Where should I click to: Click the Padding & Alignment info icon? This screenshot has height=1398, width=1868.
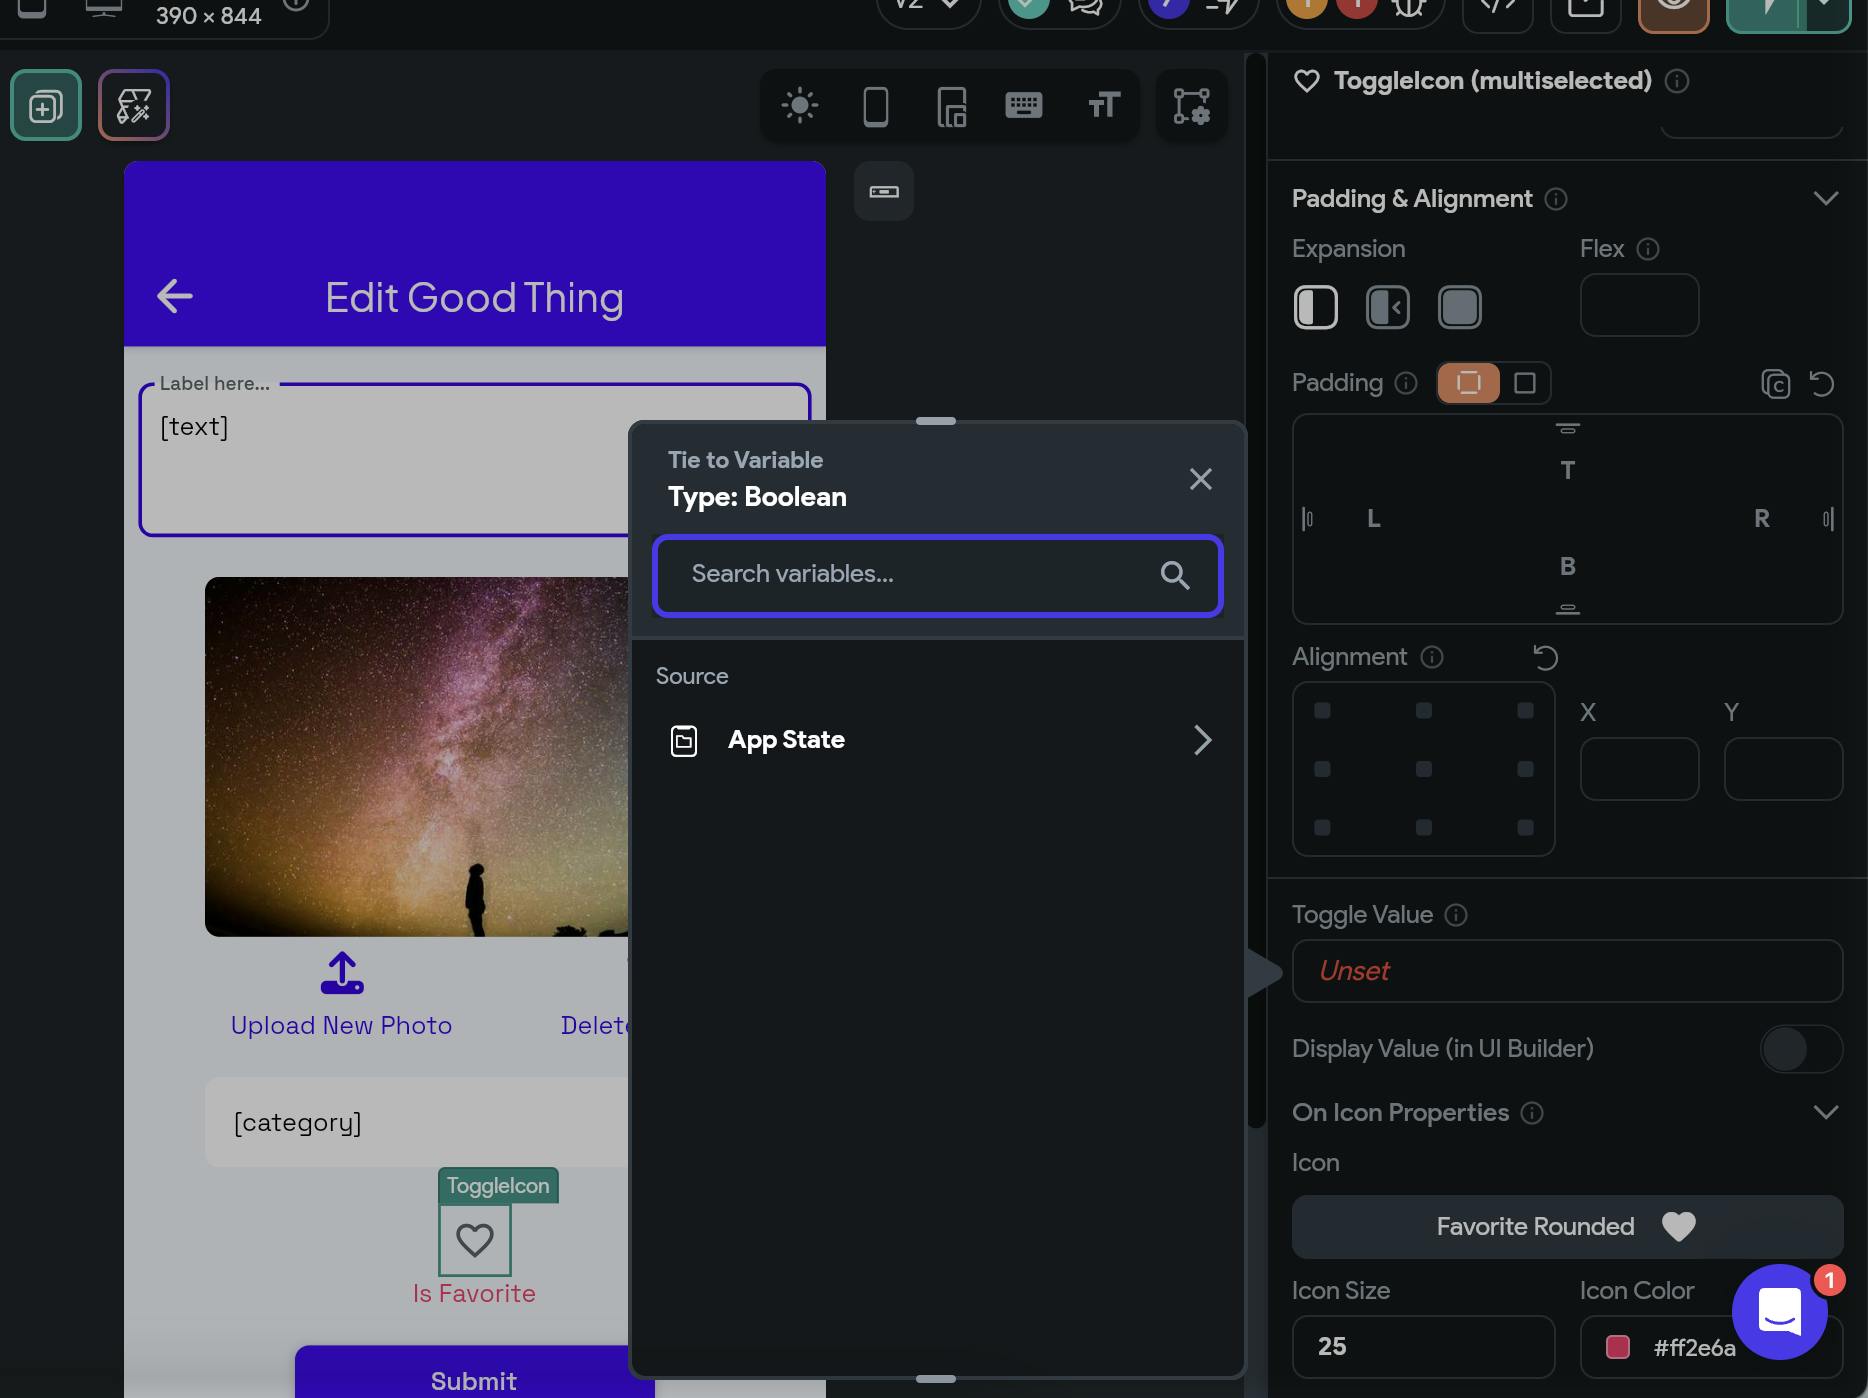coord(1556,199)
